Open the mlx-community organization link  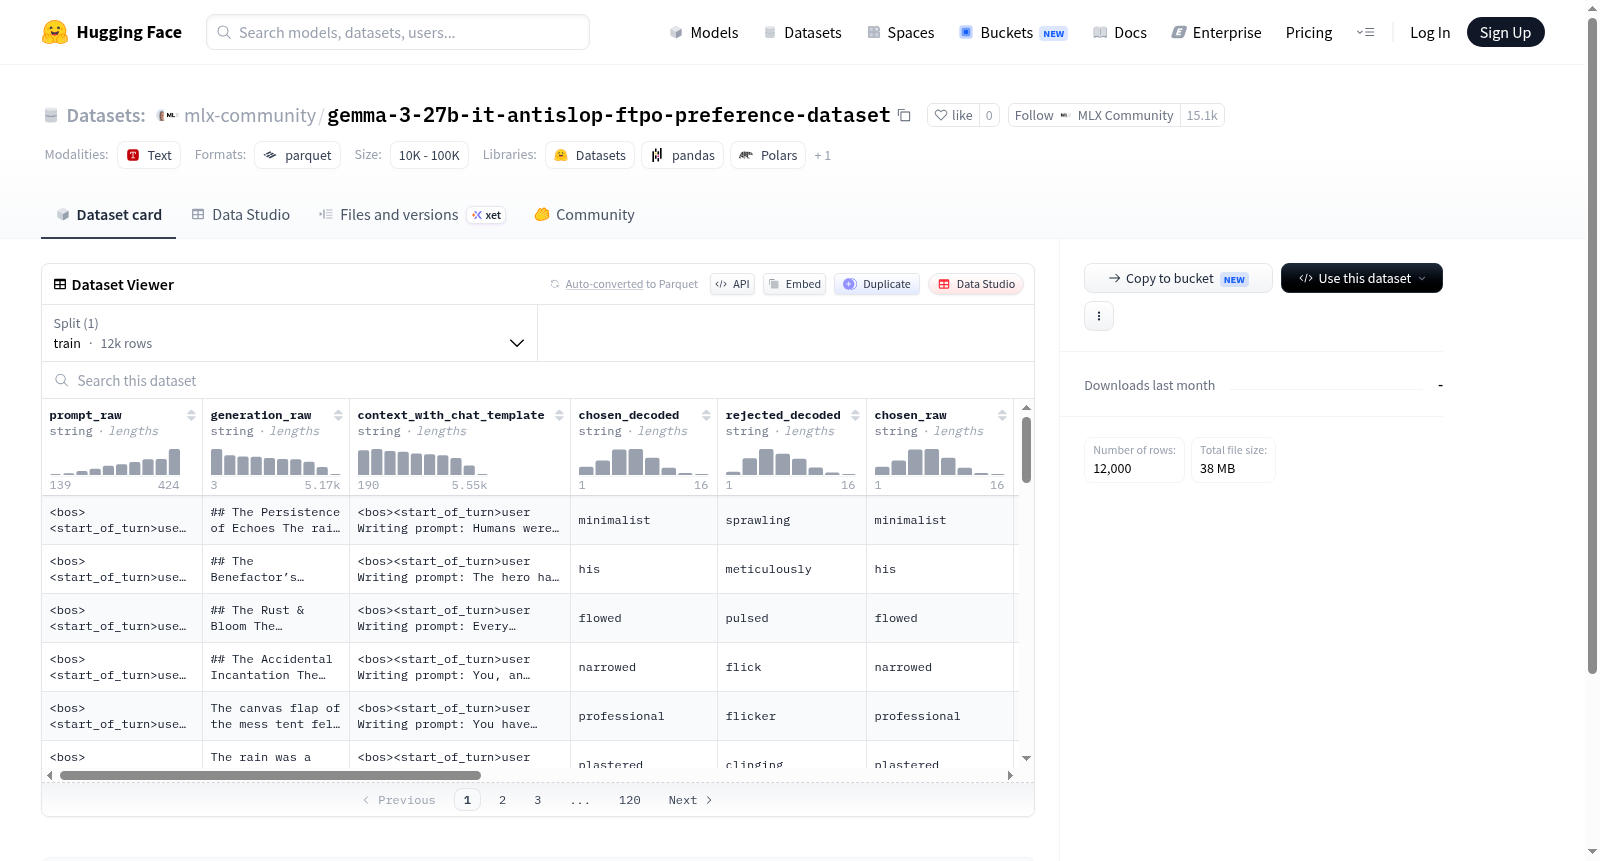tap(250, 115)
